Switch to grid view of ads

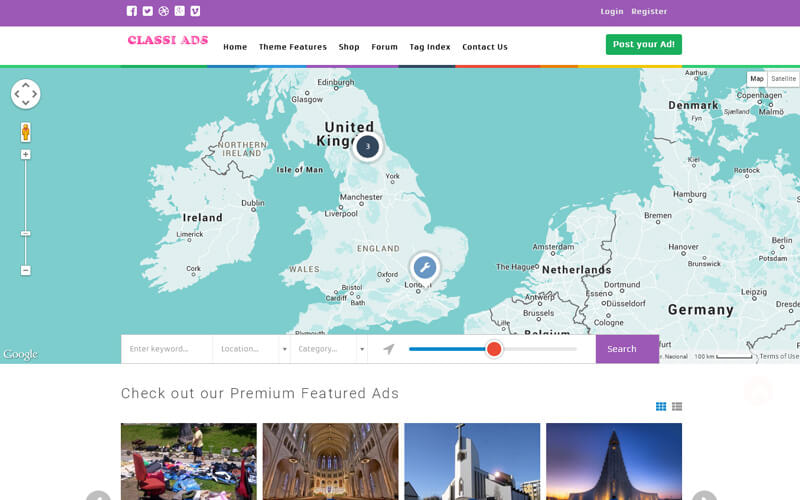tap(661, 406)
